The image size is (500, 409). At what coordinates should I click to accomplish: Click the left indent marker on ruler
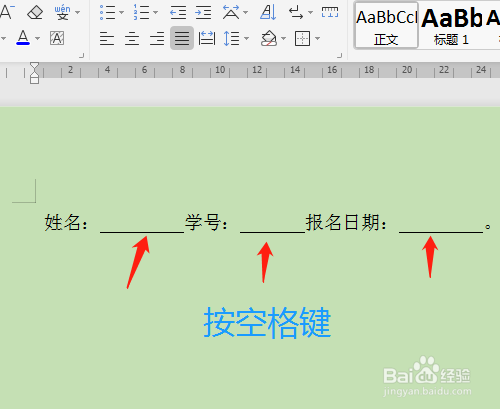pos(34,79)
